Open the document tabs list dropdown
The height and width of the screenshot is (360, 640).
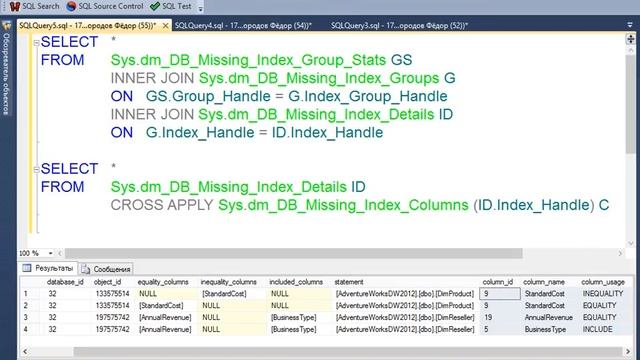[630, 25]
